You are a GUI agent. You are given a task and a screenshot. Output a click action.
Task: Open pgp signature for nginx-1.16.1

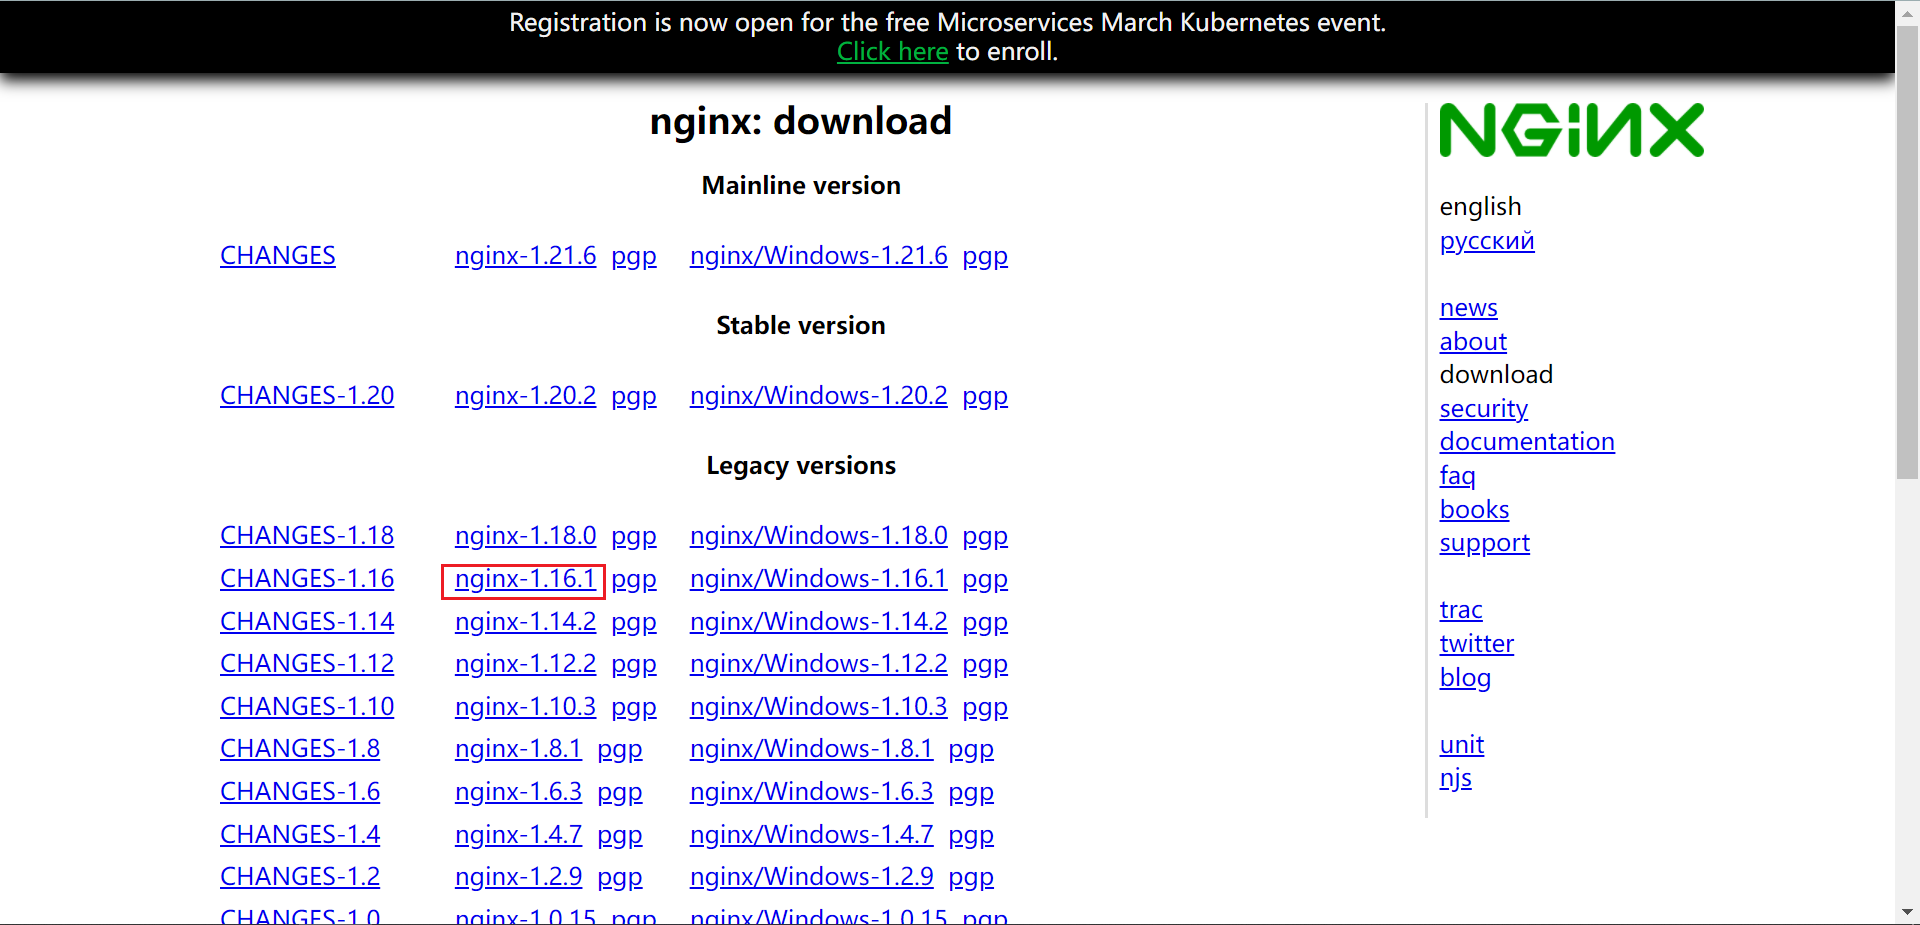point(634,579)
